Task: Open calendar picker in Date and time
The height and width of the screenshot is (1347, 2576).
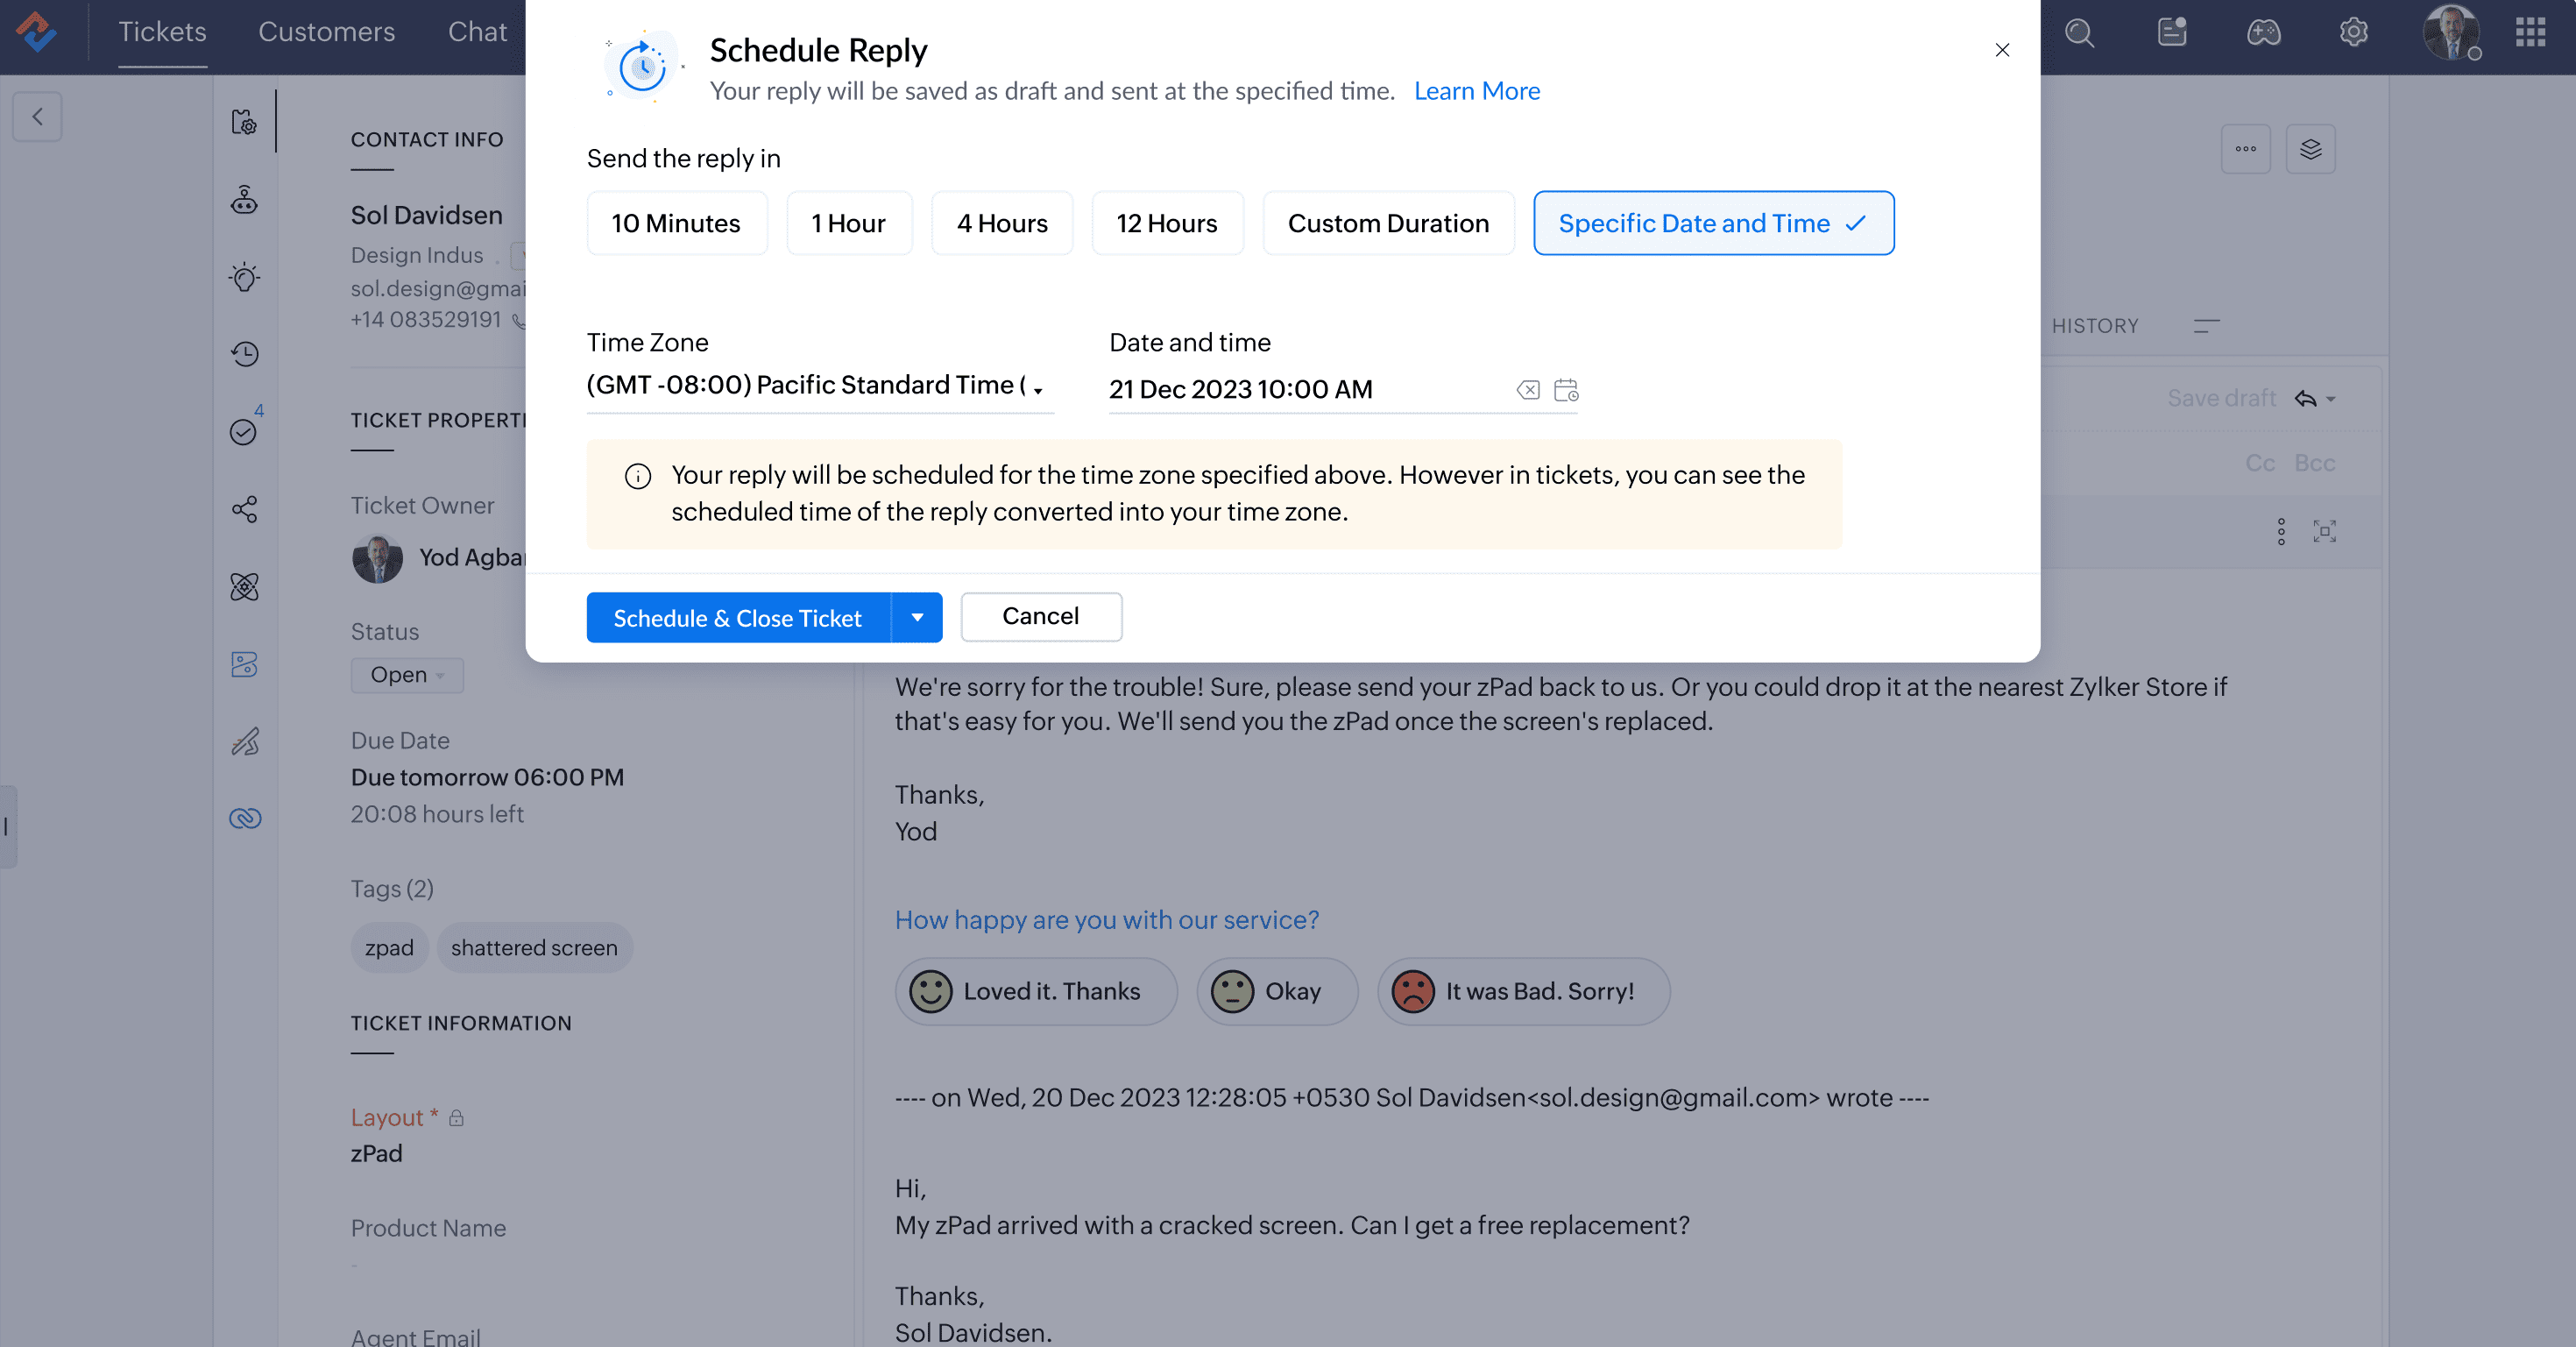Action: click(x=1566, y=390)
